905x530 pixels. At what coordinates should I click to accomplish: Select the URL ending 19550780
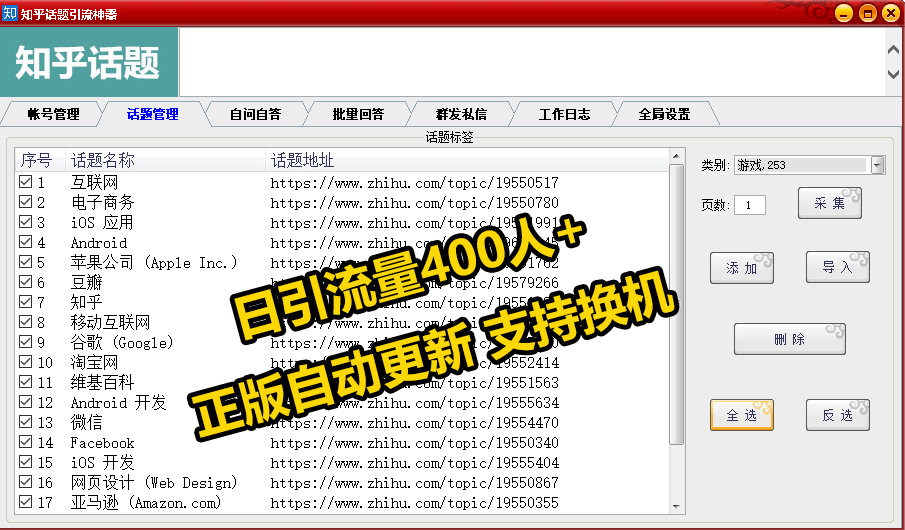point(414,203)
